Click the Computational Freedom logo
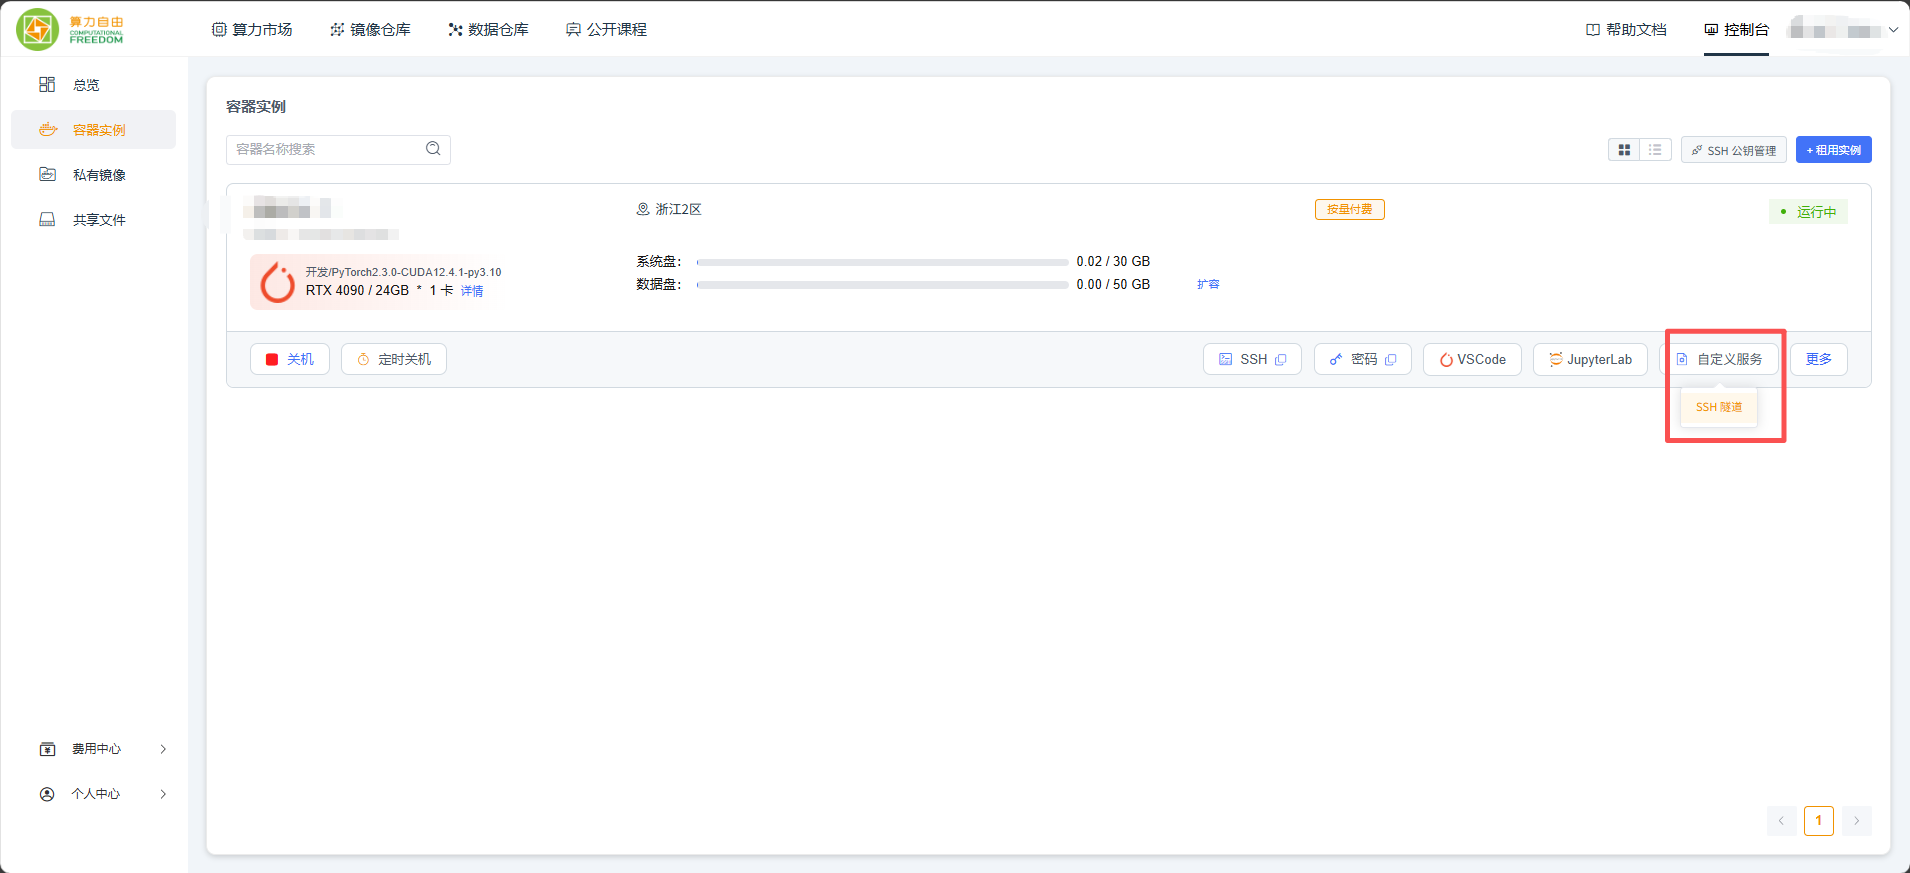1910x873 pixels. pos(70,29)
